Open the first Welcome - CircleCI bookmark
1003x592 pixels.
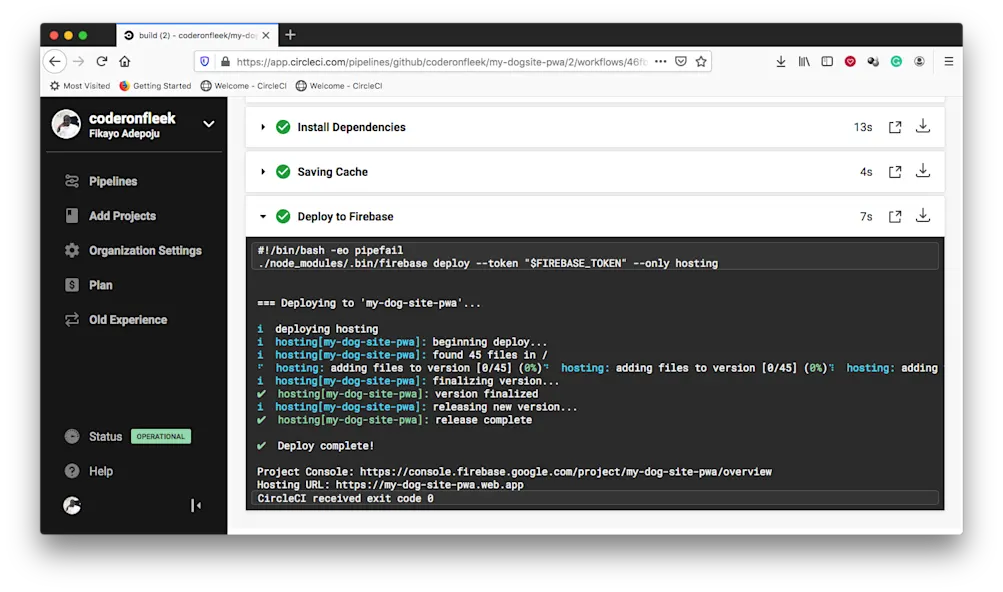pyautogui.click(x=243, y=86)
